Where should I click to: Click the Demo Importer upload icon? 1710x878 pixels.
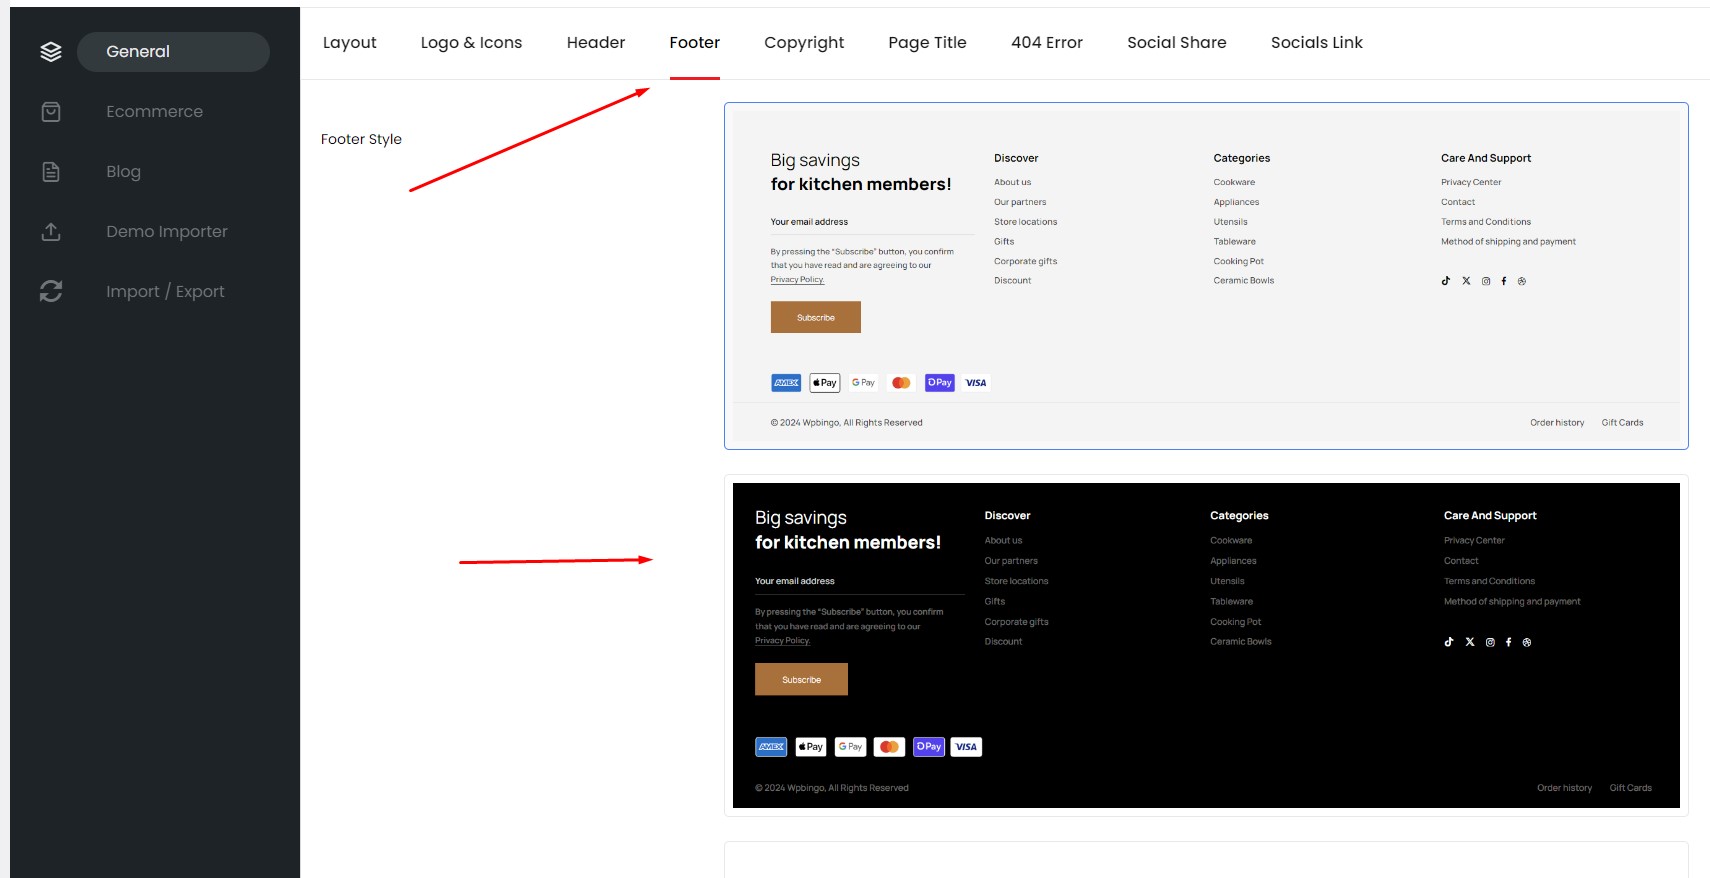click(51, 232)
